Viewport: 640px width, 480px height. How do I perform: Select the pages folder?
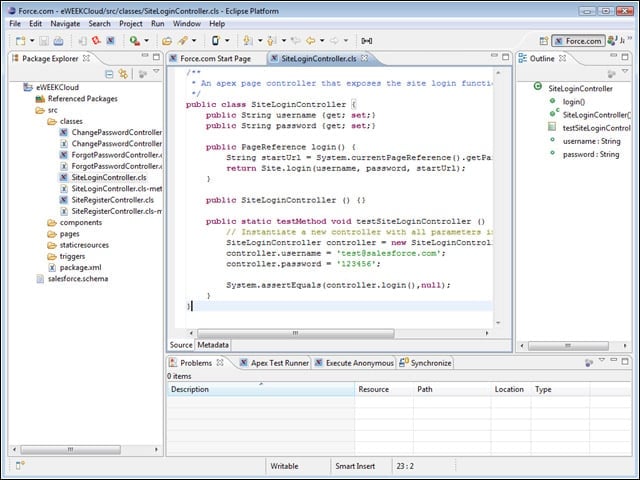coord(69,234)
